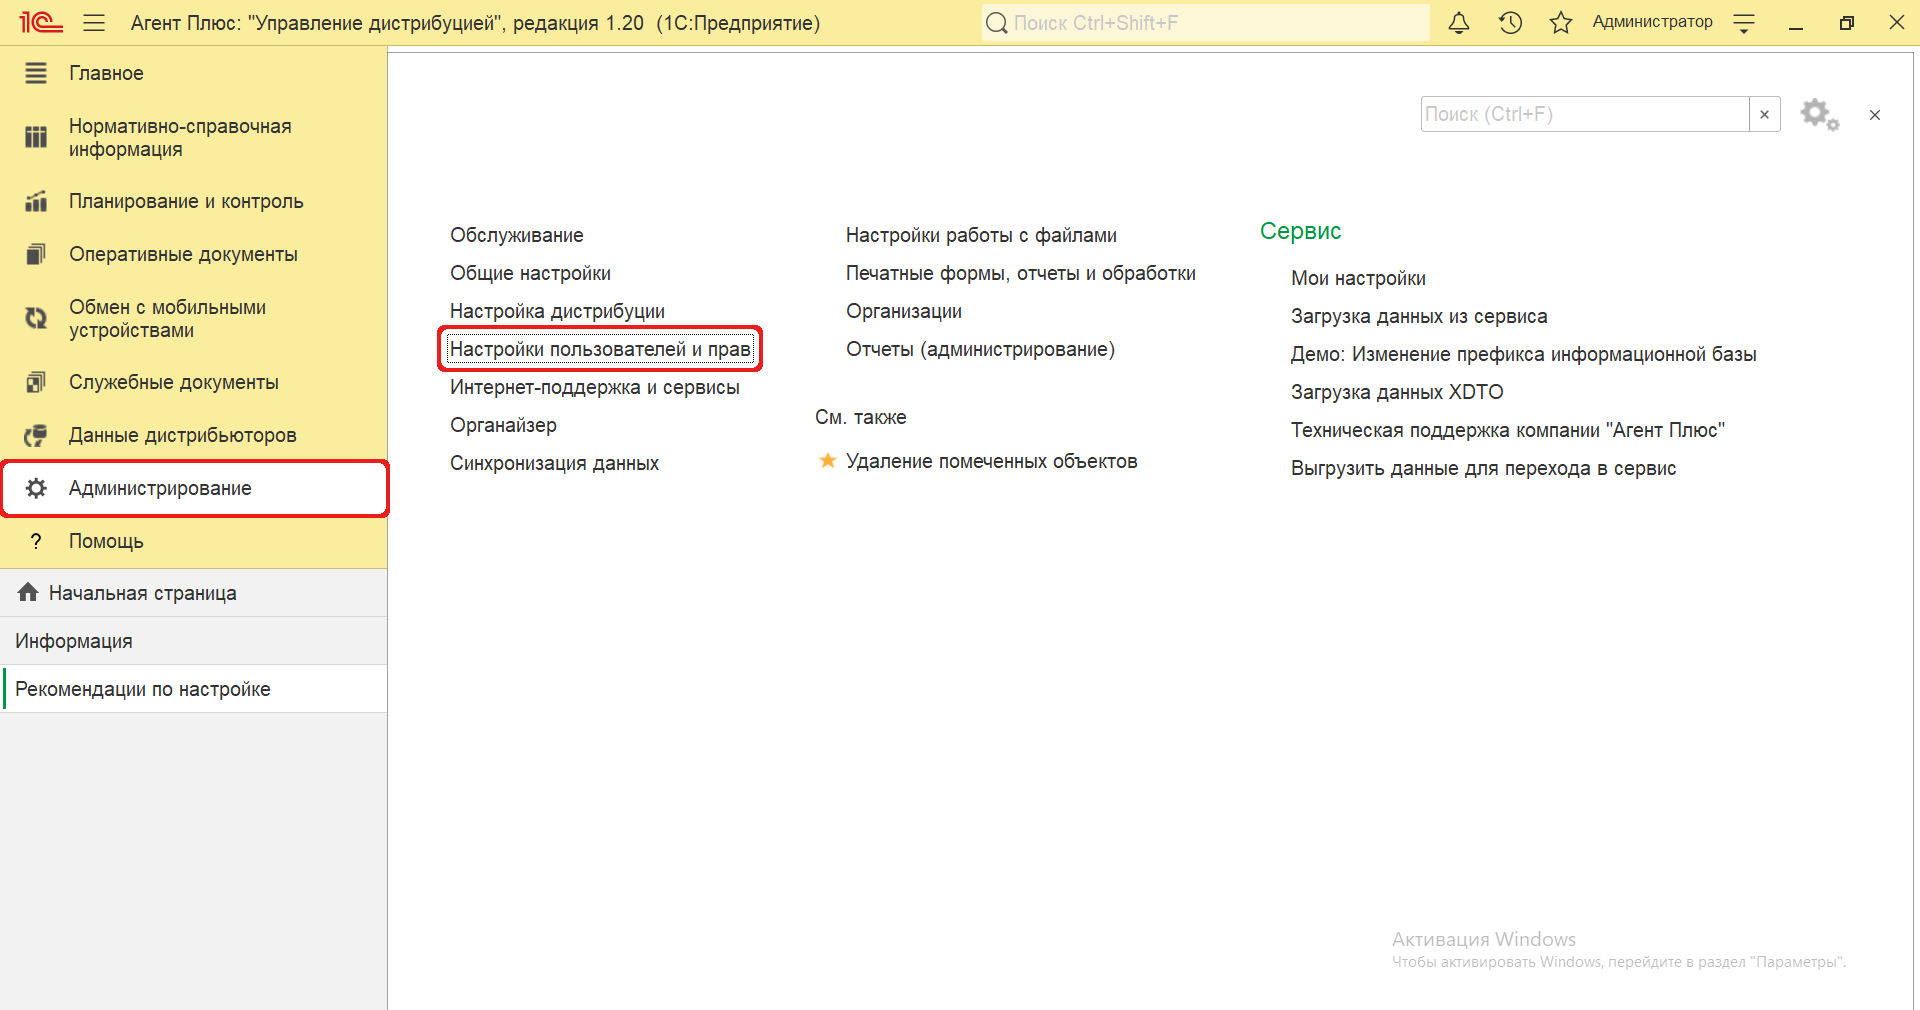Go to Обмен с мобильными устройствами section
The height and width of the screenshot is (1010, 1920).
pyautogui.click(x=167, y=319)
